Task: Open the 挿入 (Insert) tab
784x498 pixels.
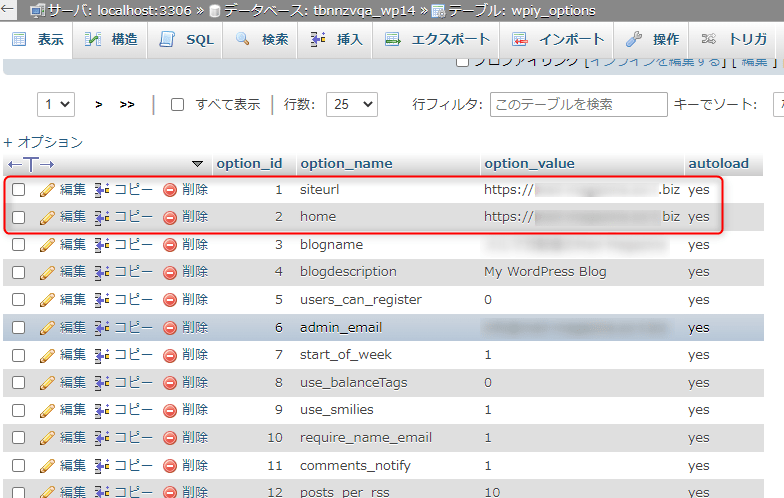Action: pos(336,40)
